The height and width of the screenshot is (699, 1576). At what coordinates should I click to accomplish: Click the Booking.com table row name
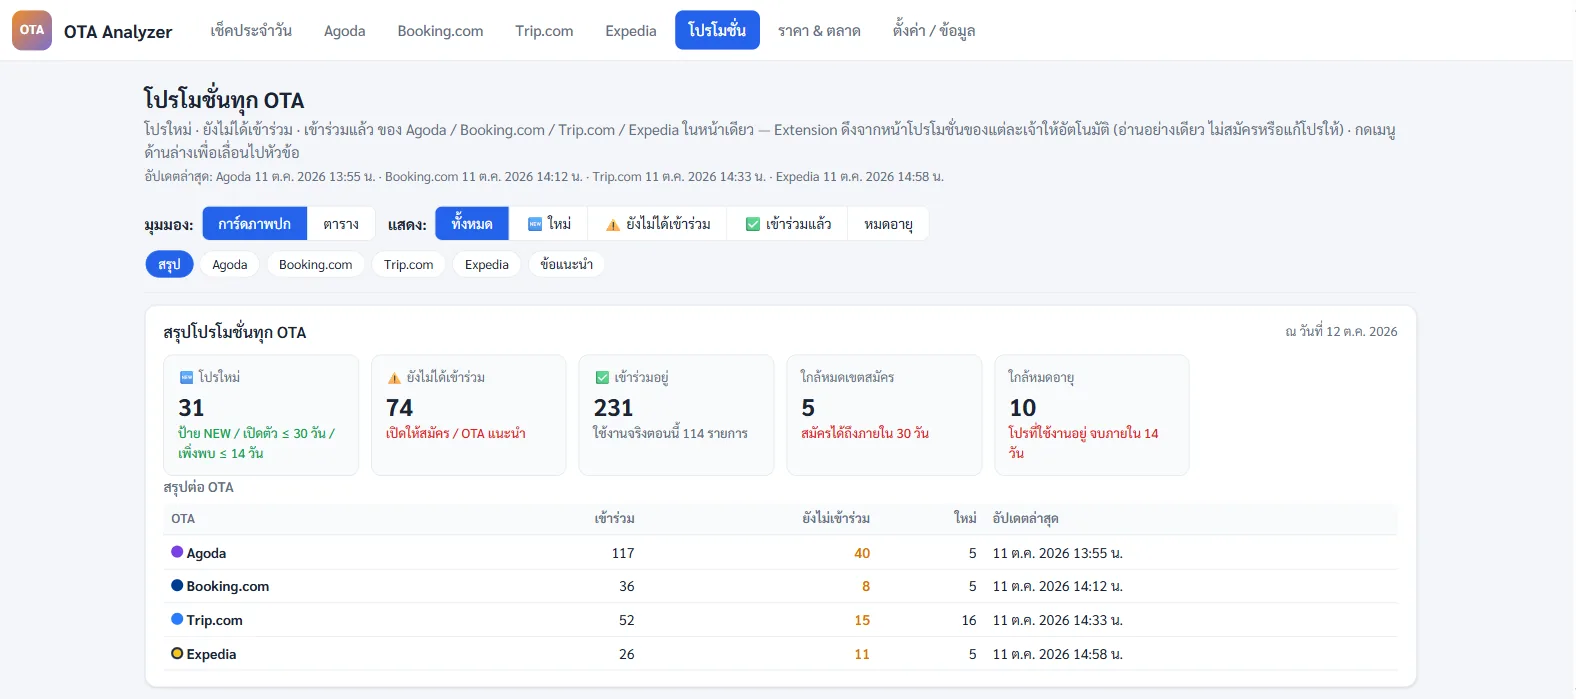(x=228, y=586)
